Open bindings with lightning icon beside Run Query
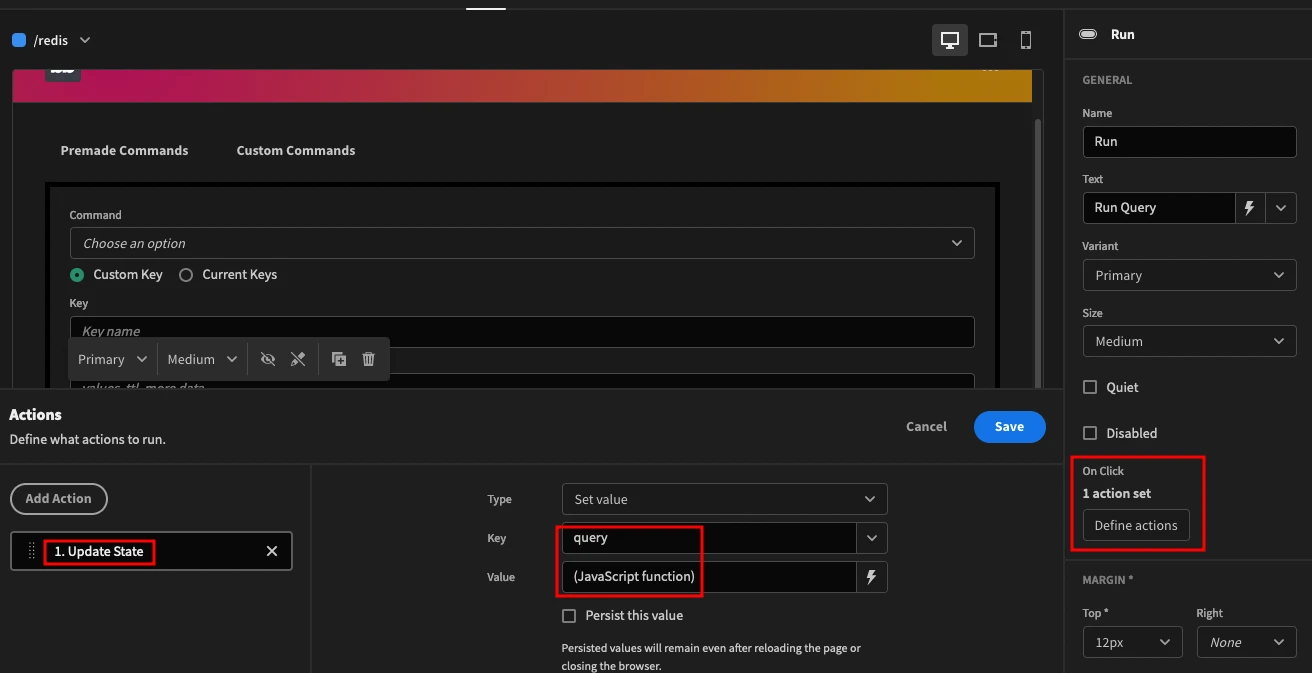 click(x=1249, y=208)
